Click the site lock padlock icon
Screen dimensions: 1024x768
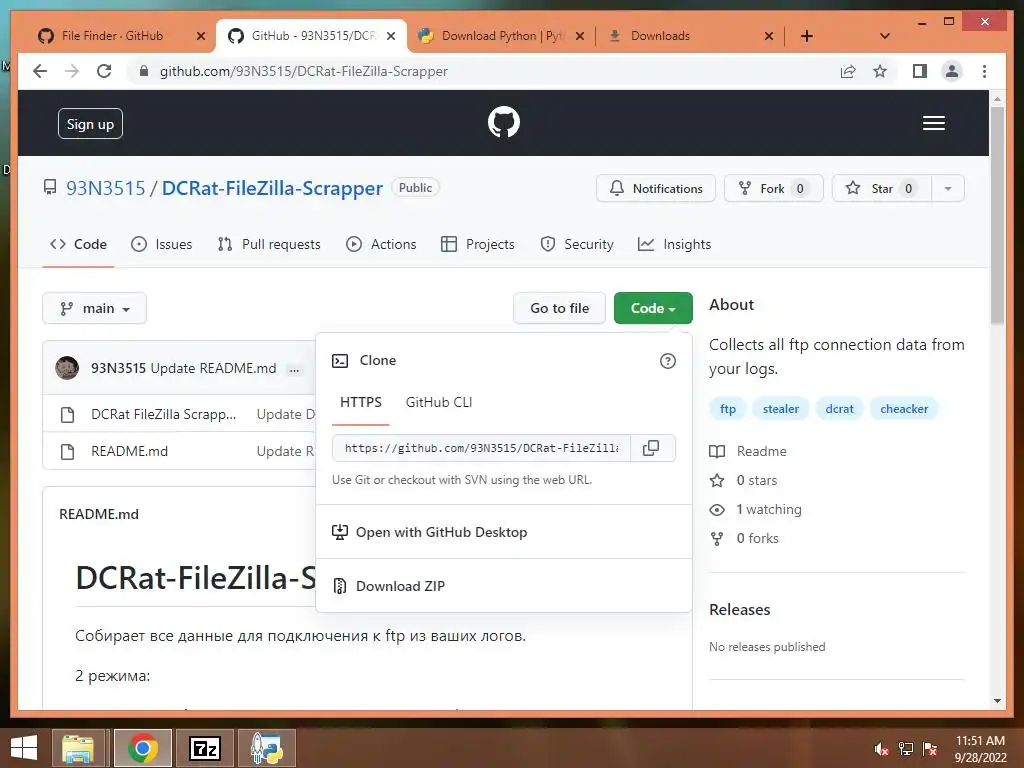click(144, 71)
